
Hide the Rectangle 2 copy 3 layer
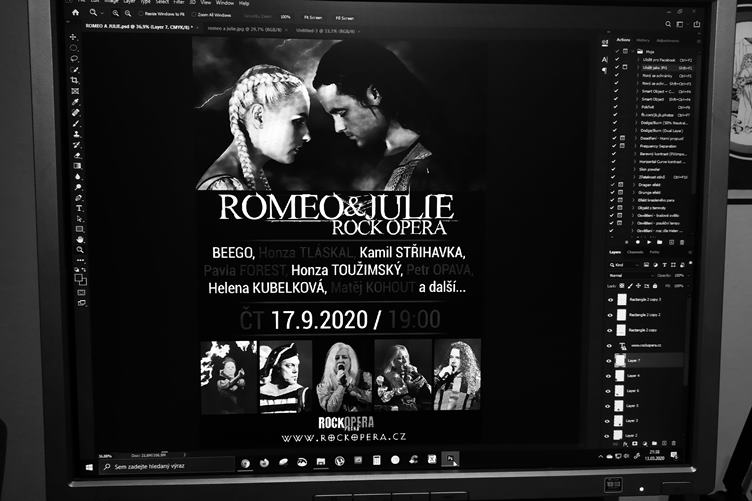pos(610,300)
